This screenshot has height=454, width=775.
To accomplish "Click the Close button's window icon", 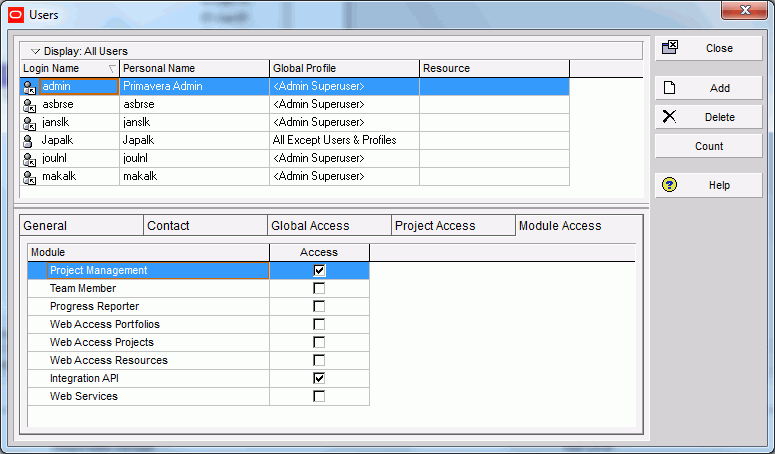I will [x=670, y=47].
